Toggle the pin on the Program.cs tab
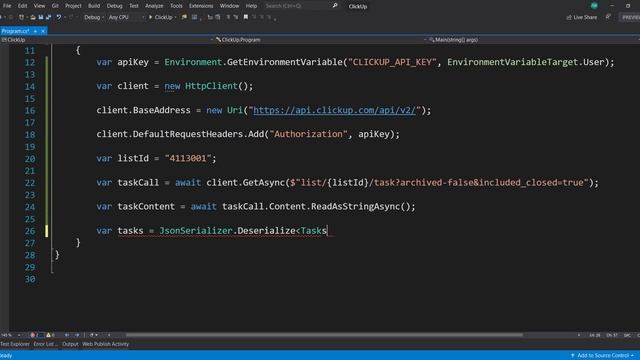 pos(36,31)
